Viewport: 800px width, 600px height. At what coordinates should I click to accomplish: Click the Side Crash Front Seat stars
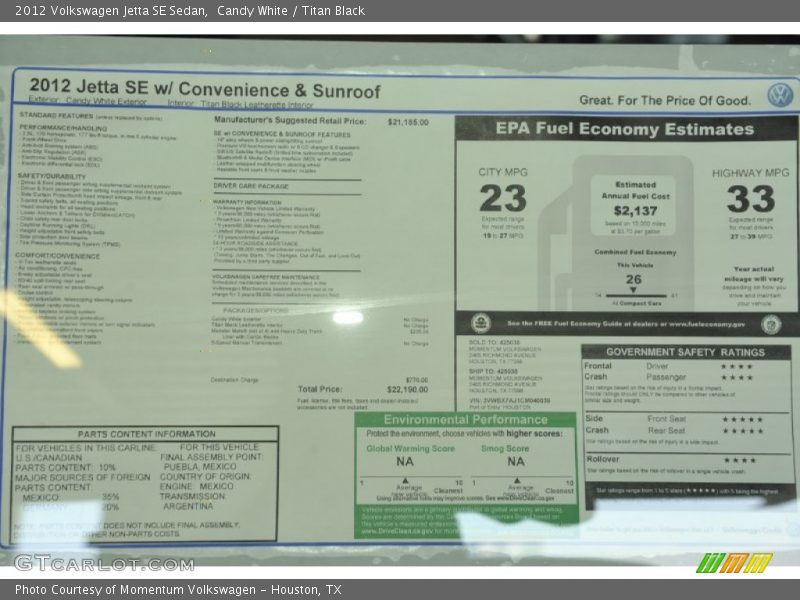pyautogui.click(x=742, y=419)
